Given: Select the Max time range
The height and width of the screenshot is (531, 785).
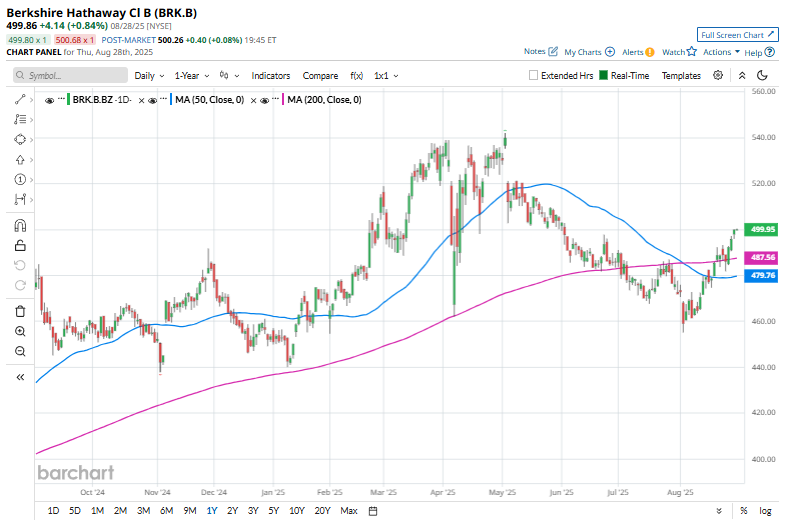Looking at the screenshot, I should pos(349,511).
